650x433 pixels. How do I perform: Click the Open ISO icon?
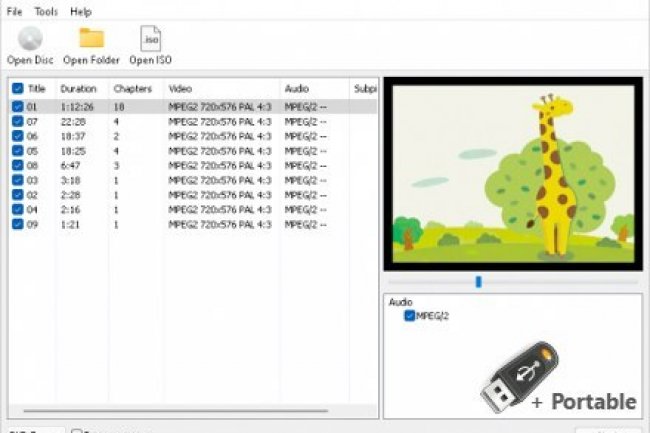pyautogui.click(x=151, y=39)
